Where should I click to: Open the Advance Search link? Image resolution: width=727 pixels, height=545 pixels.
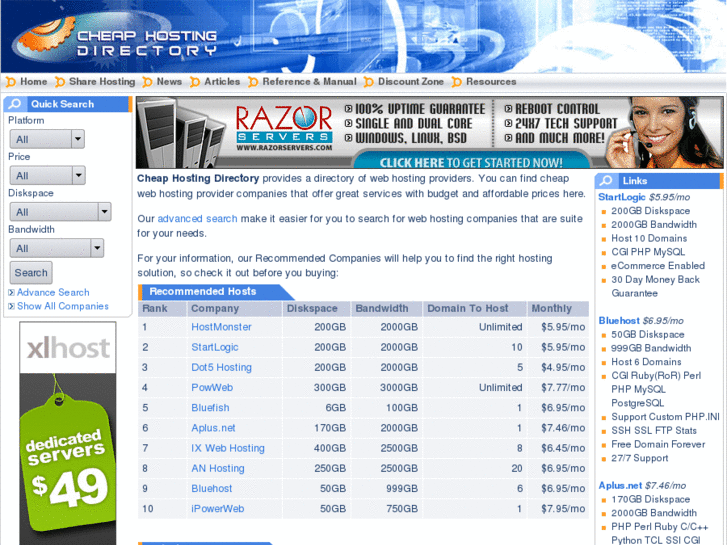53,293
